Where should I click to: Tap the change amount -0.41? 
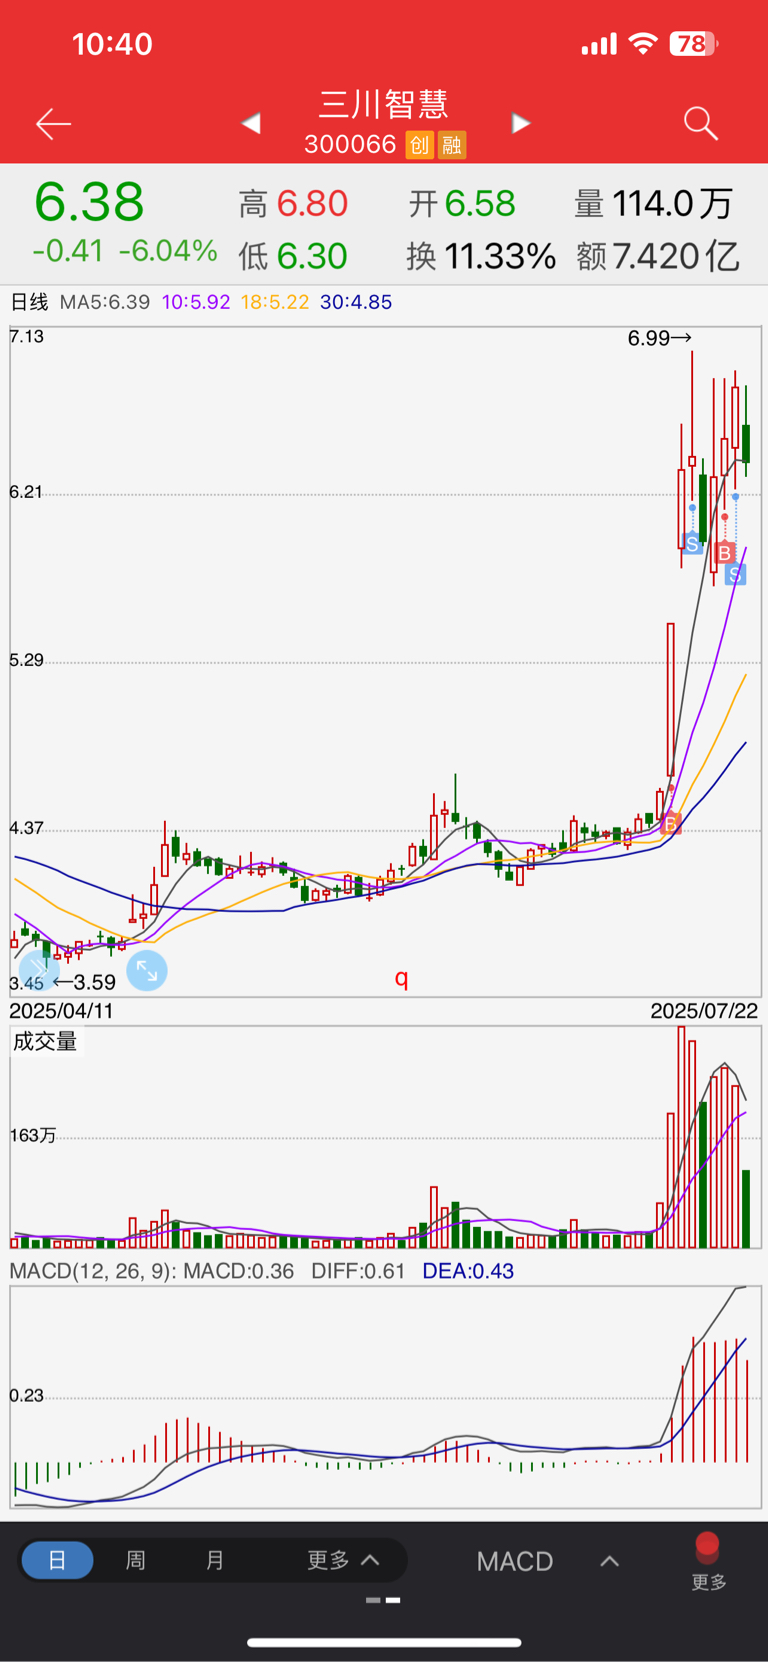click(x=68, y=250)
